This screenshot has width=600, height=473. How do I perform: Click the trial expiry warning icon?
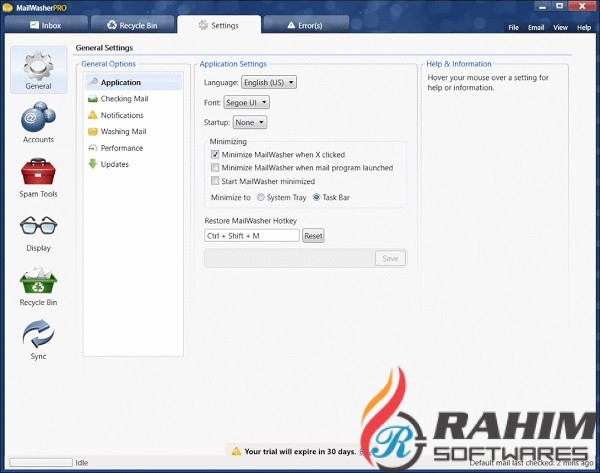tap(236, 452)
